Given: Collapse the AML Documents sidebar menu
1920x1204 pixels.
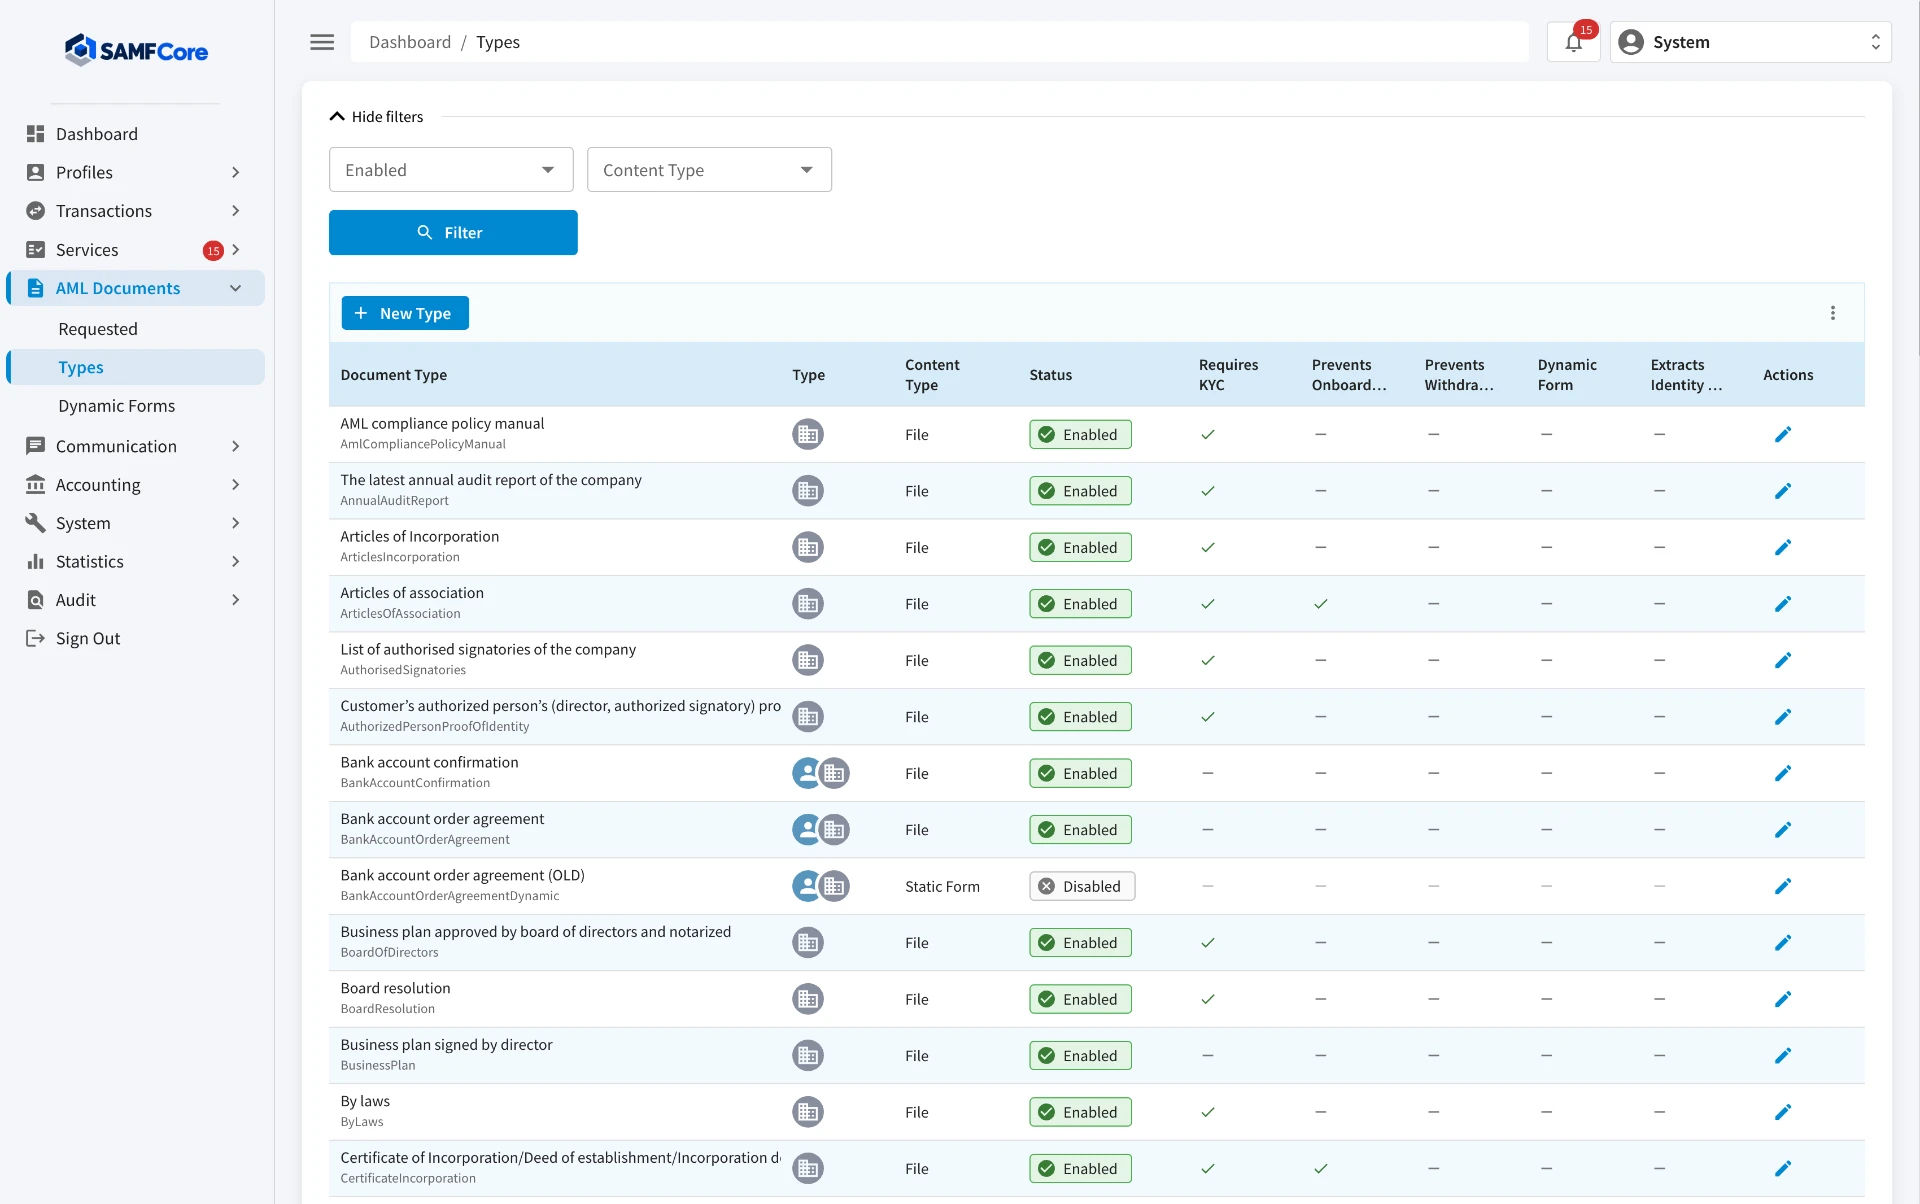Looking at the screenshot, I should 136,288.
